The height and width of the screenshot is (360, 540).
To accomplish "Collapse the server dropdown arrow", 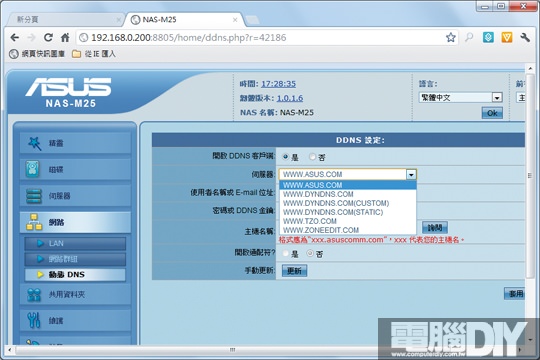I will click(x=411, y=175).
